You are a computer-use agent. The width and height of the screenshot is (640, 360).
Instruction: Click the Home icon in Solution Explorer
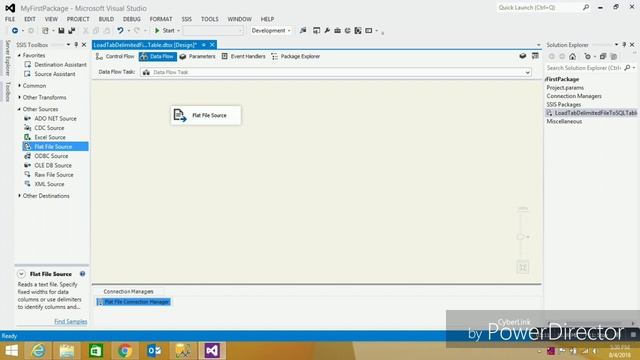(573, 57)
